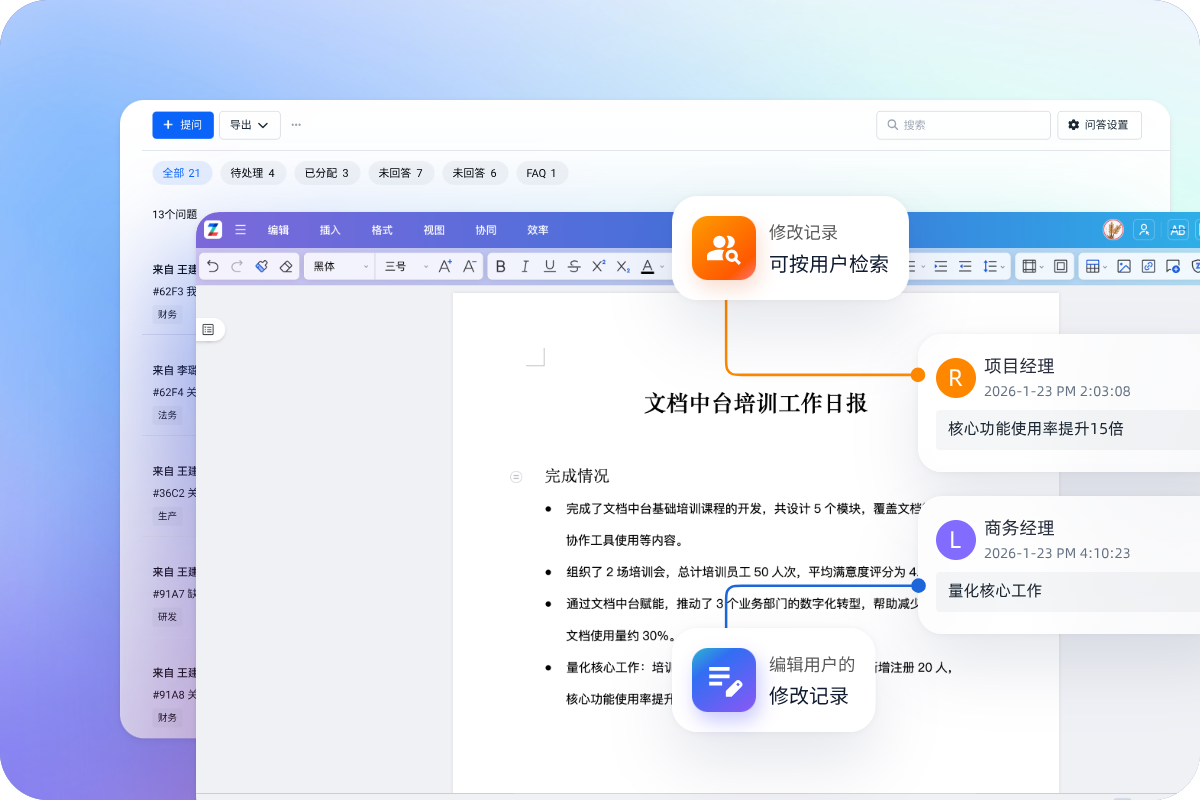This screenshot has height=800, width=1200.
Task: Click the undo arrow in toolbar
Action: point(213,266)
